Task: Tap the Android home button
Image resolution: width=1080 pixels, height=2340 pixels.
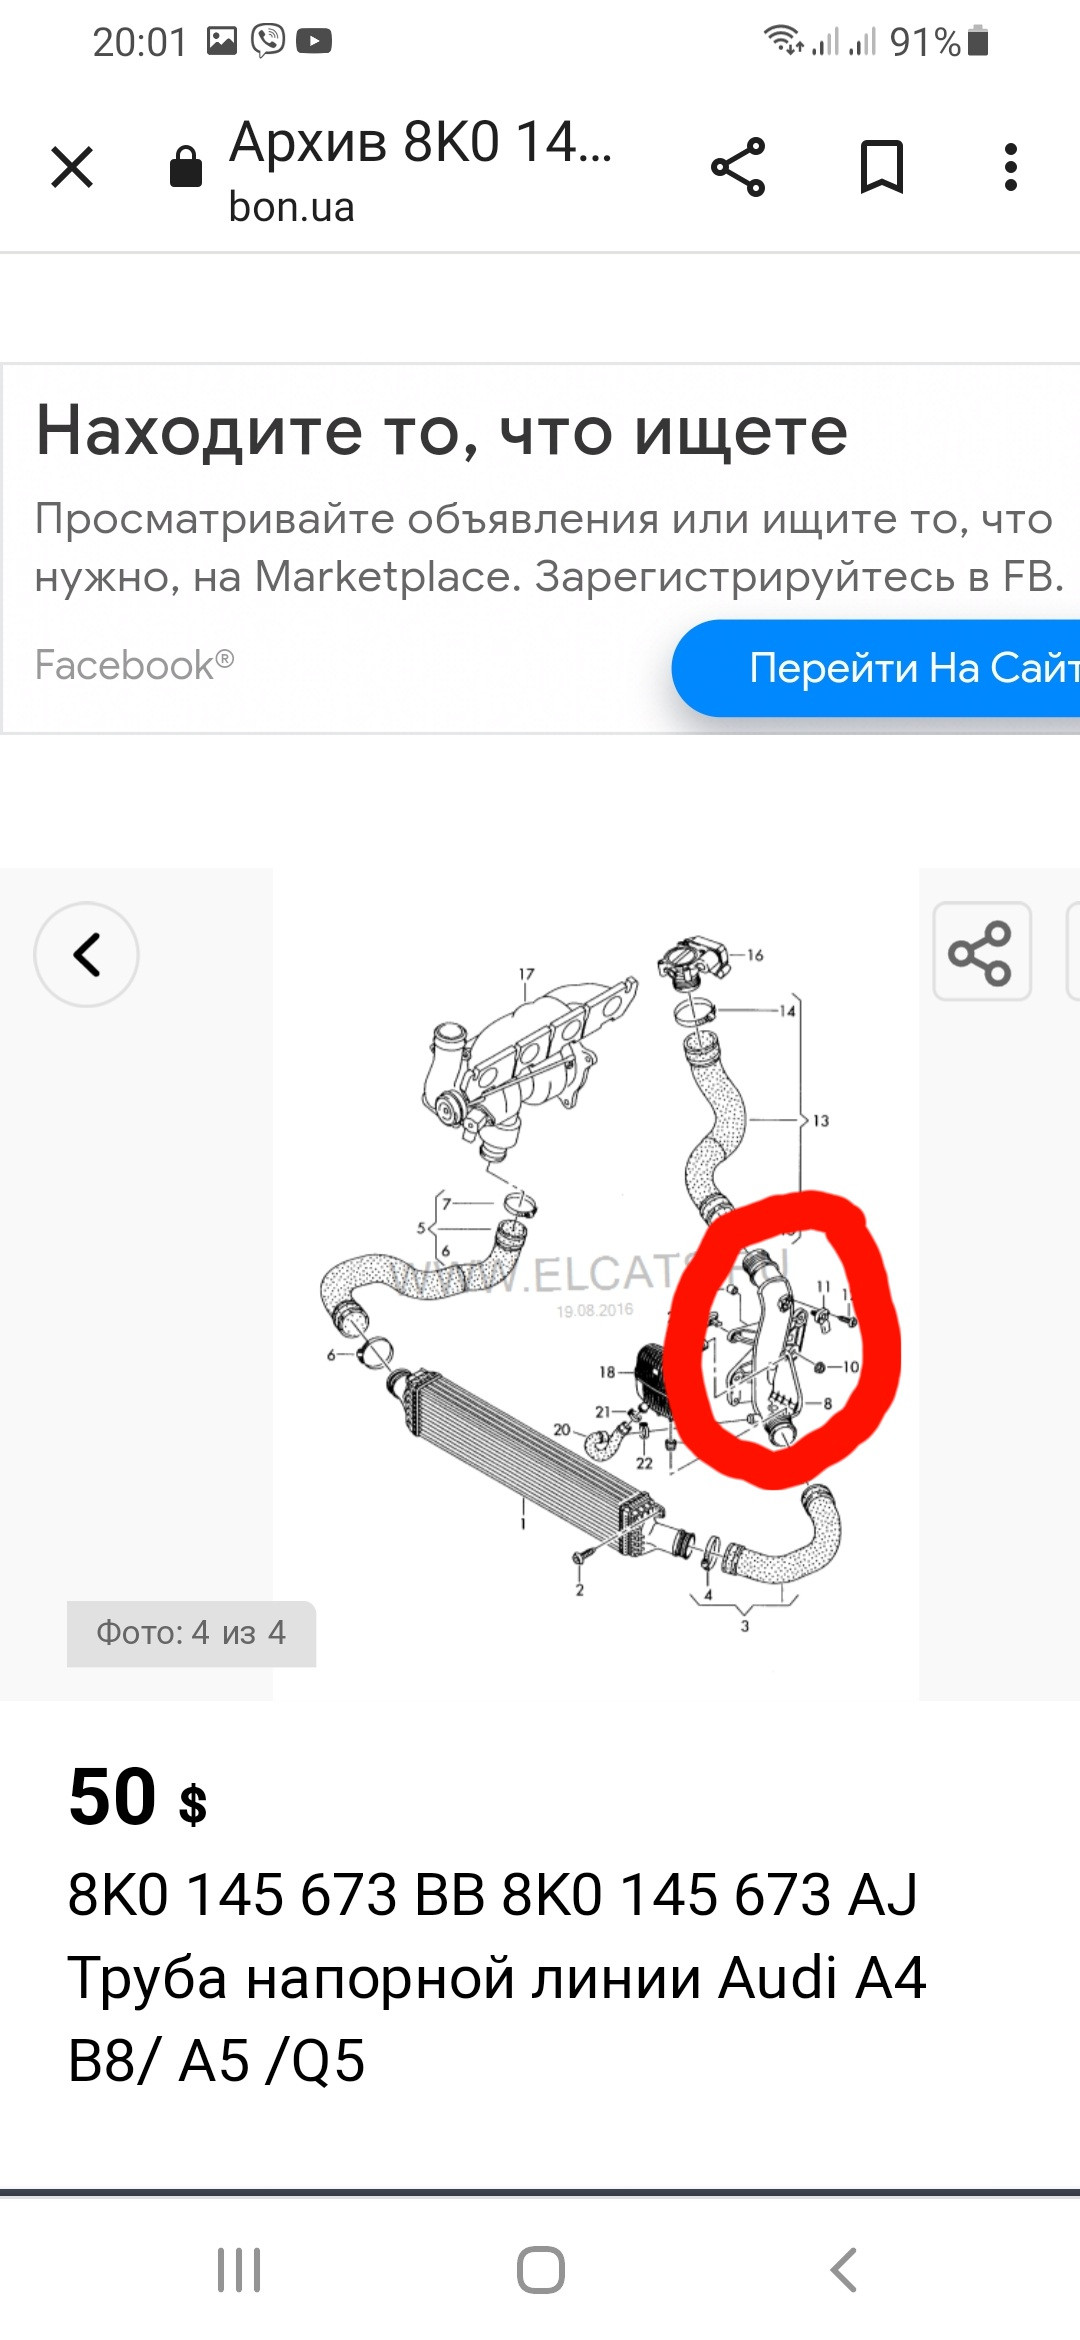Action: click(x=540, y=2269)
